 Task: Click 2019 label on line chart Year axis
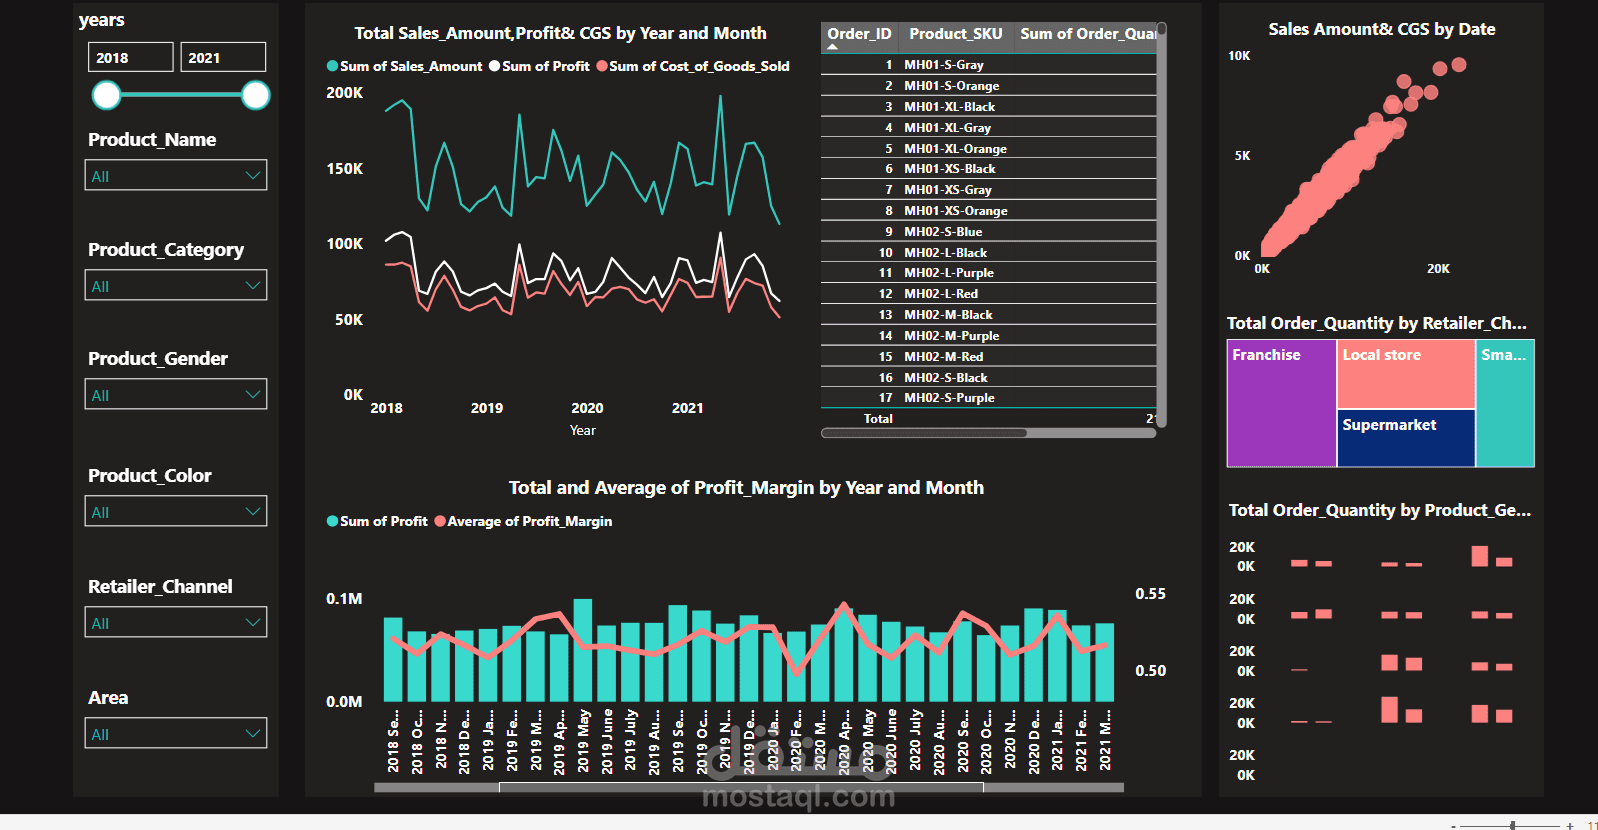pyautogui.click(x=487, y=408)
